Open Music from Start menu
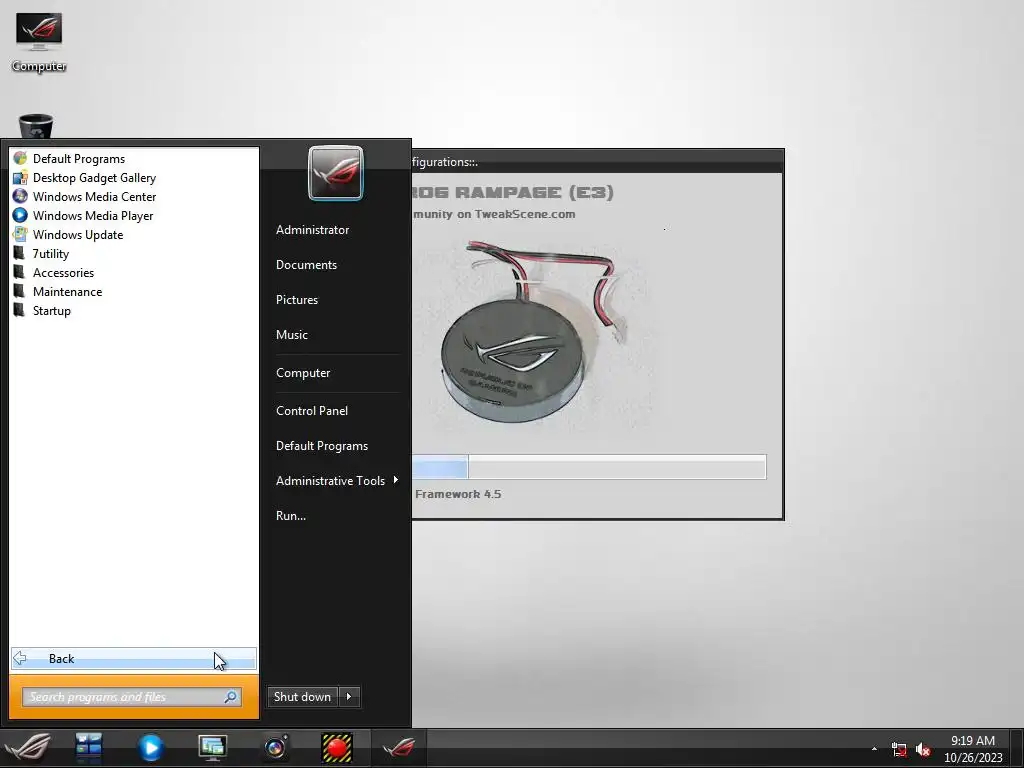The image size is (1024, 768). [x=291, y=334]
